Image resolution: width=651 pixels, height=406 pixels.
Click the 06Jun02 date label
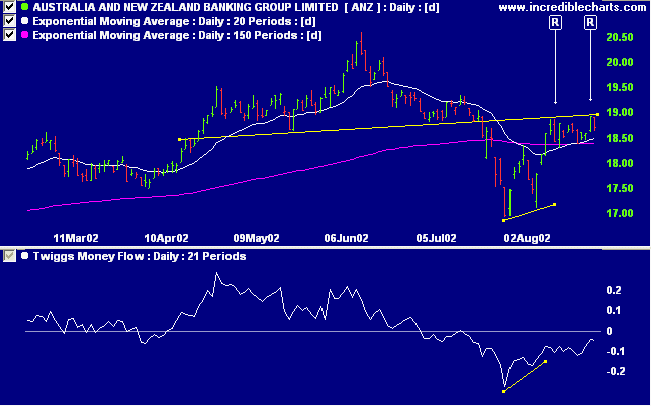346,238
